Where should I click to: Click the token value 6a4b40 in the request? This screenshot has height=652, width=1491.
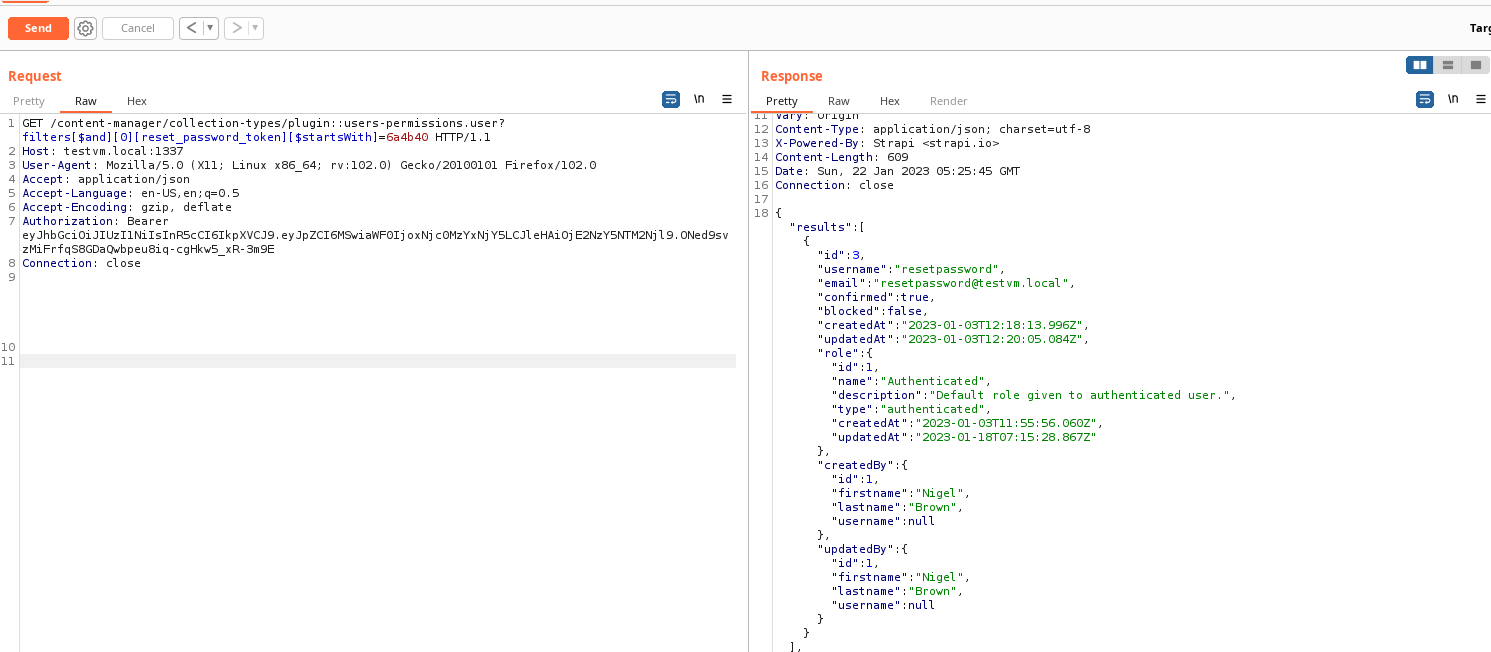click(408, 137)
